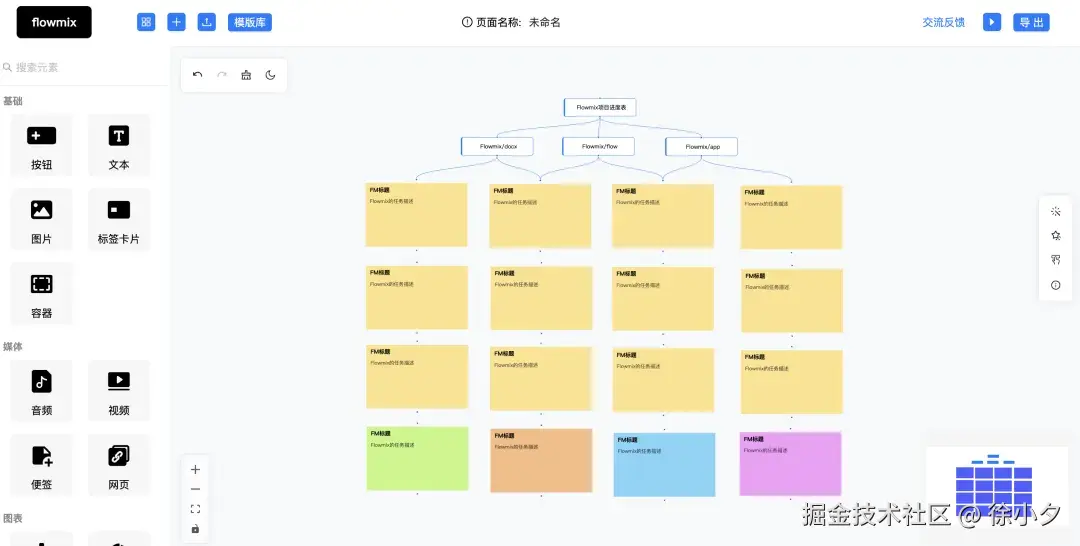Select the Flowmix/flow node

599,146
